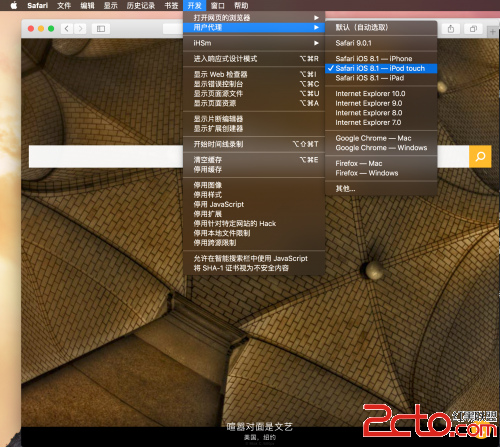This screenshot has width=500, height=447.
Task: Toggle 允许在智能搜索栏中使用 JavaScript
Action: (x=254, y=258)
